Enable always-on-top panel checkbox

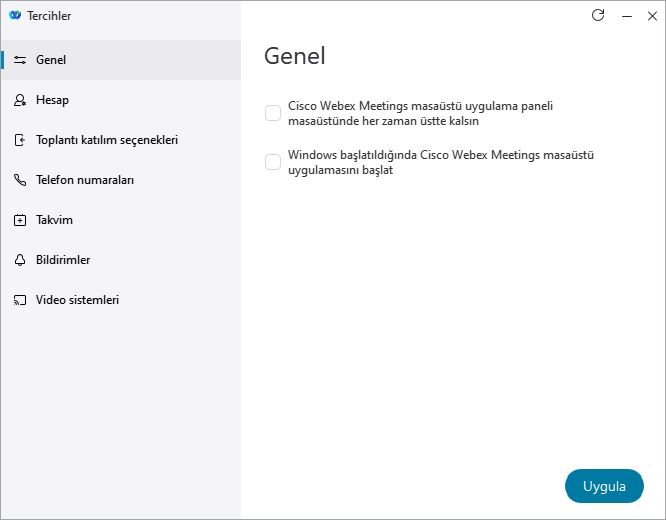[273, 113]
